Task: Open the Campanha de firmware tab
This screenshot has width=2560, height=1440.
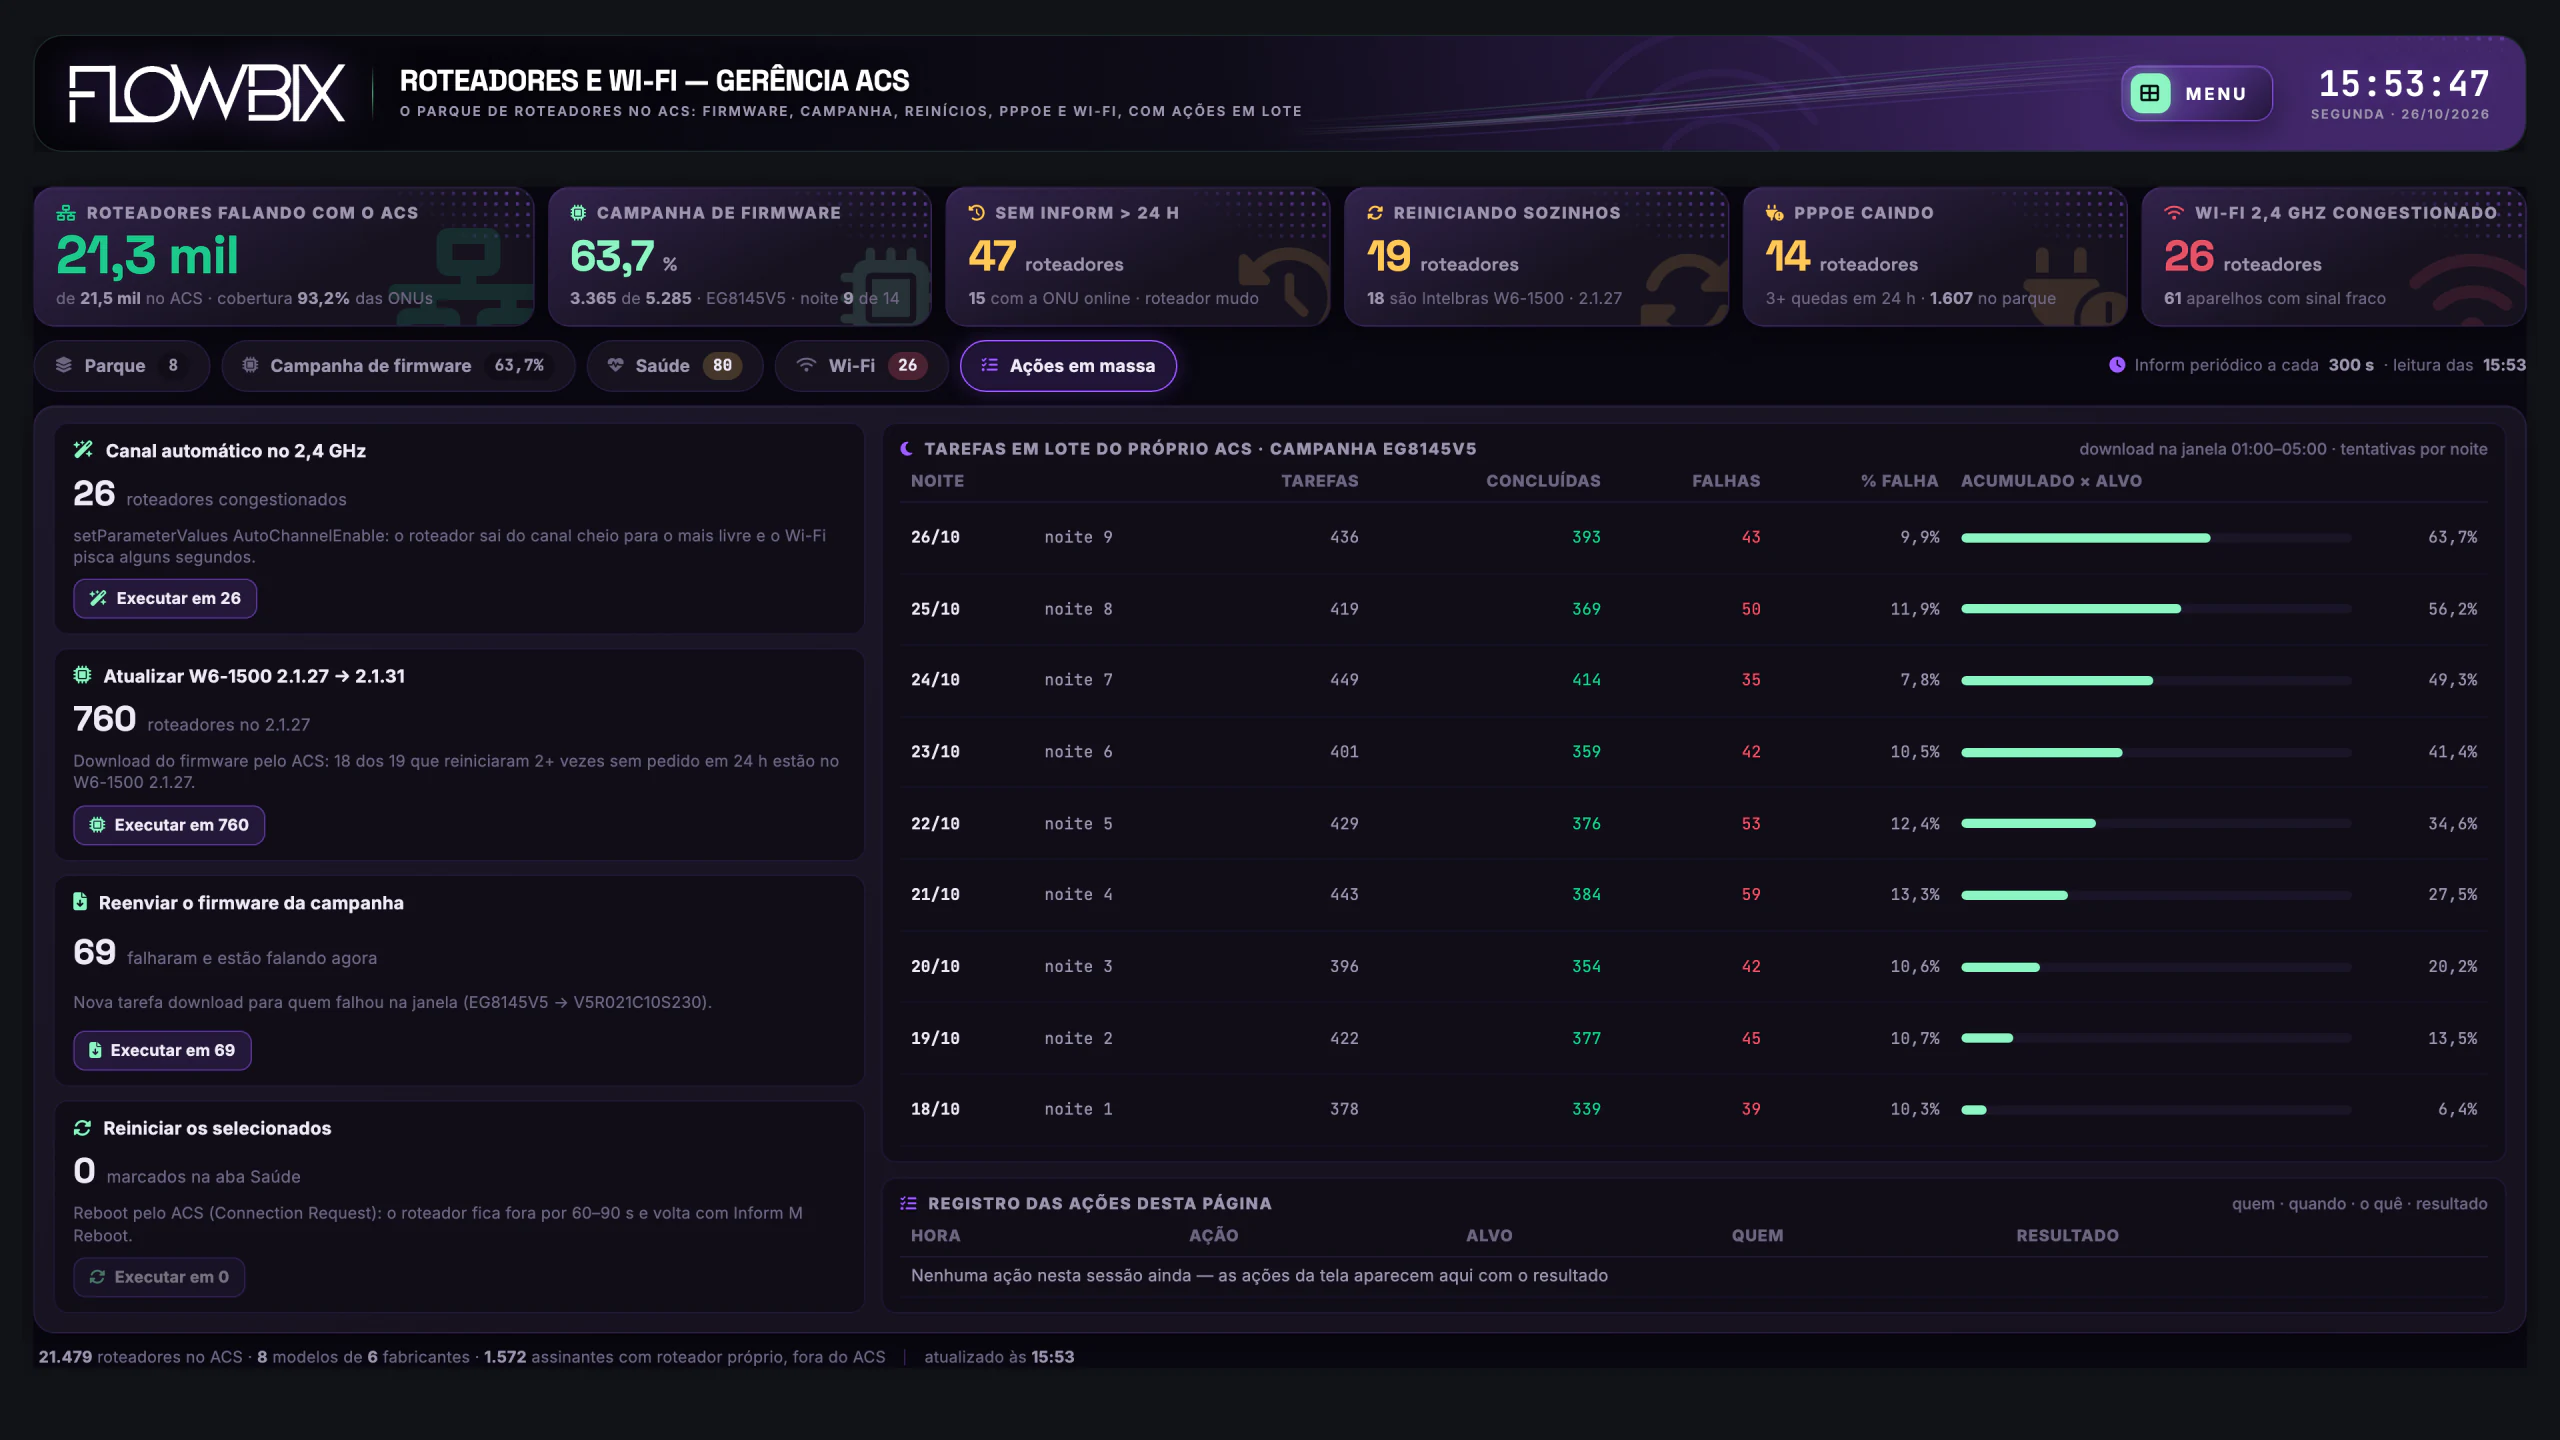Action: tap(398, 366)
